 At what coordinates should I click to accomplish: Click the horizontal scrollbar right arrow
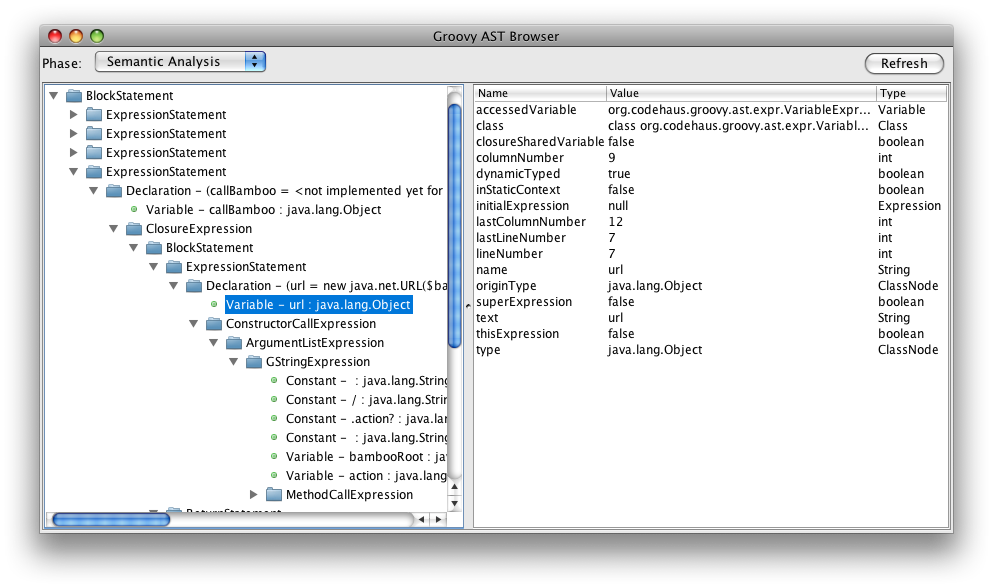[439, 519]
